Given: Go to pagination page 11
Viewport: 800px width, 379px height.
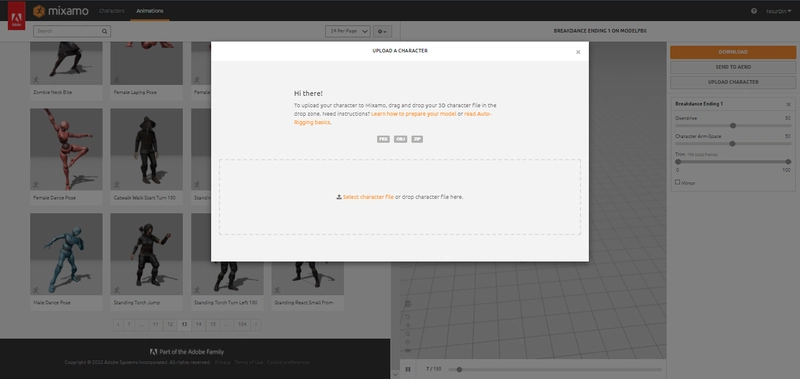Looking at the screenshot, I should (x=156, y=324).
